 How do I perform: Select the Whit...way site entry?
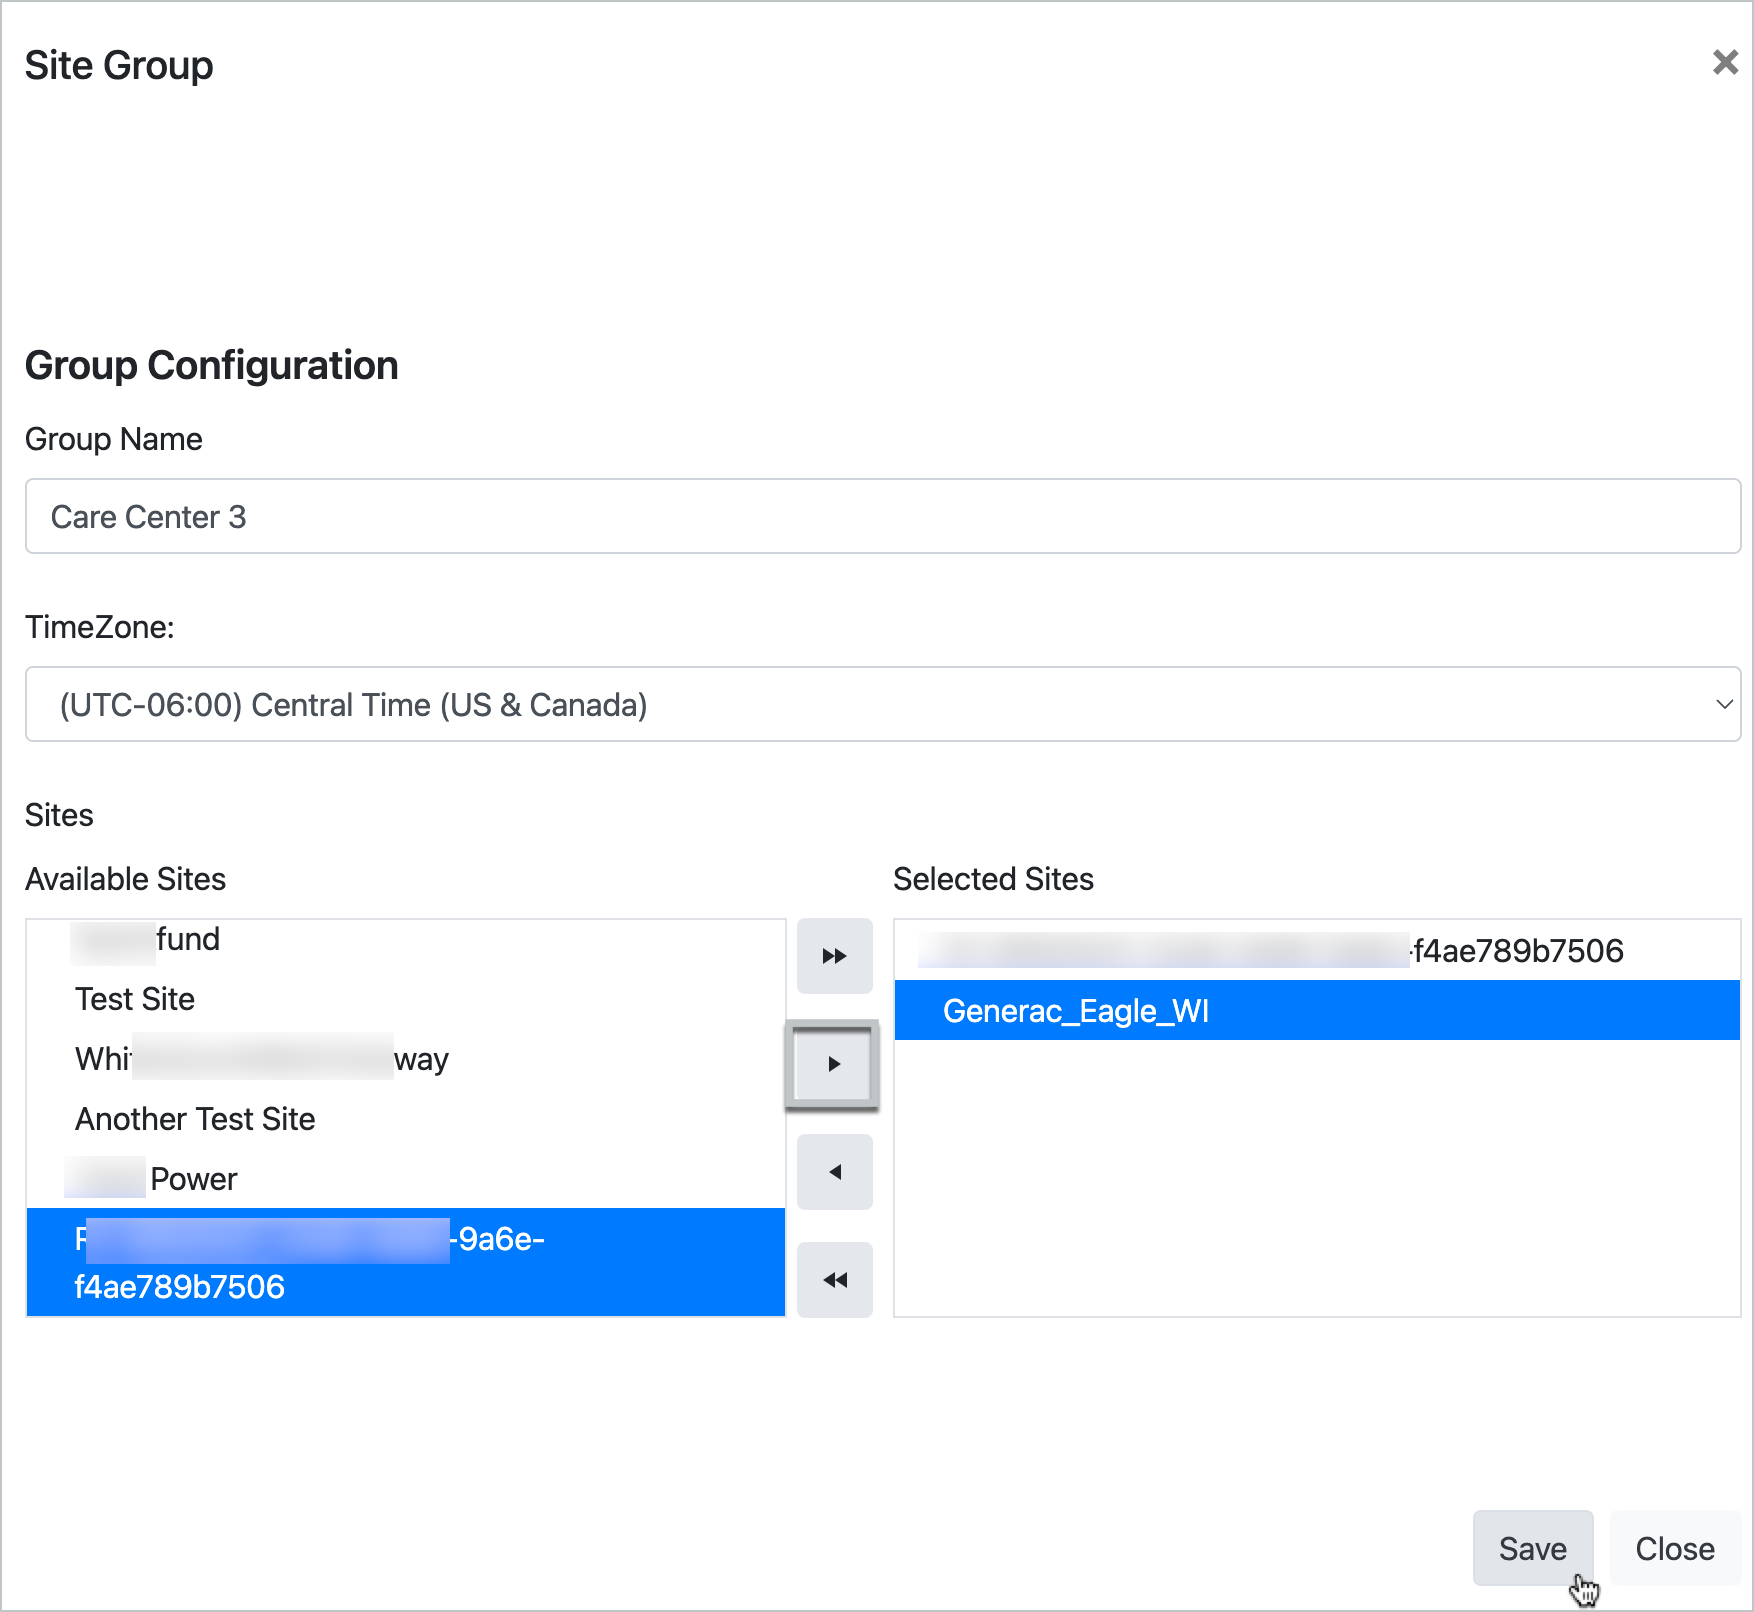(260, 1059)
